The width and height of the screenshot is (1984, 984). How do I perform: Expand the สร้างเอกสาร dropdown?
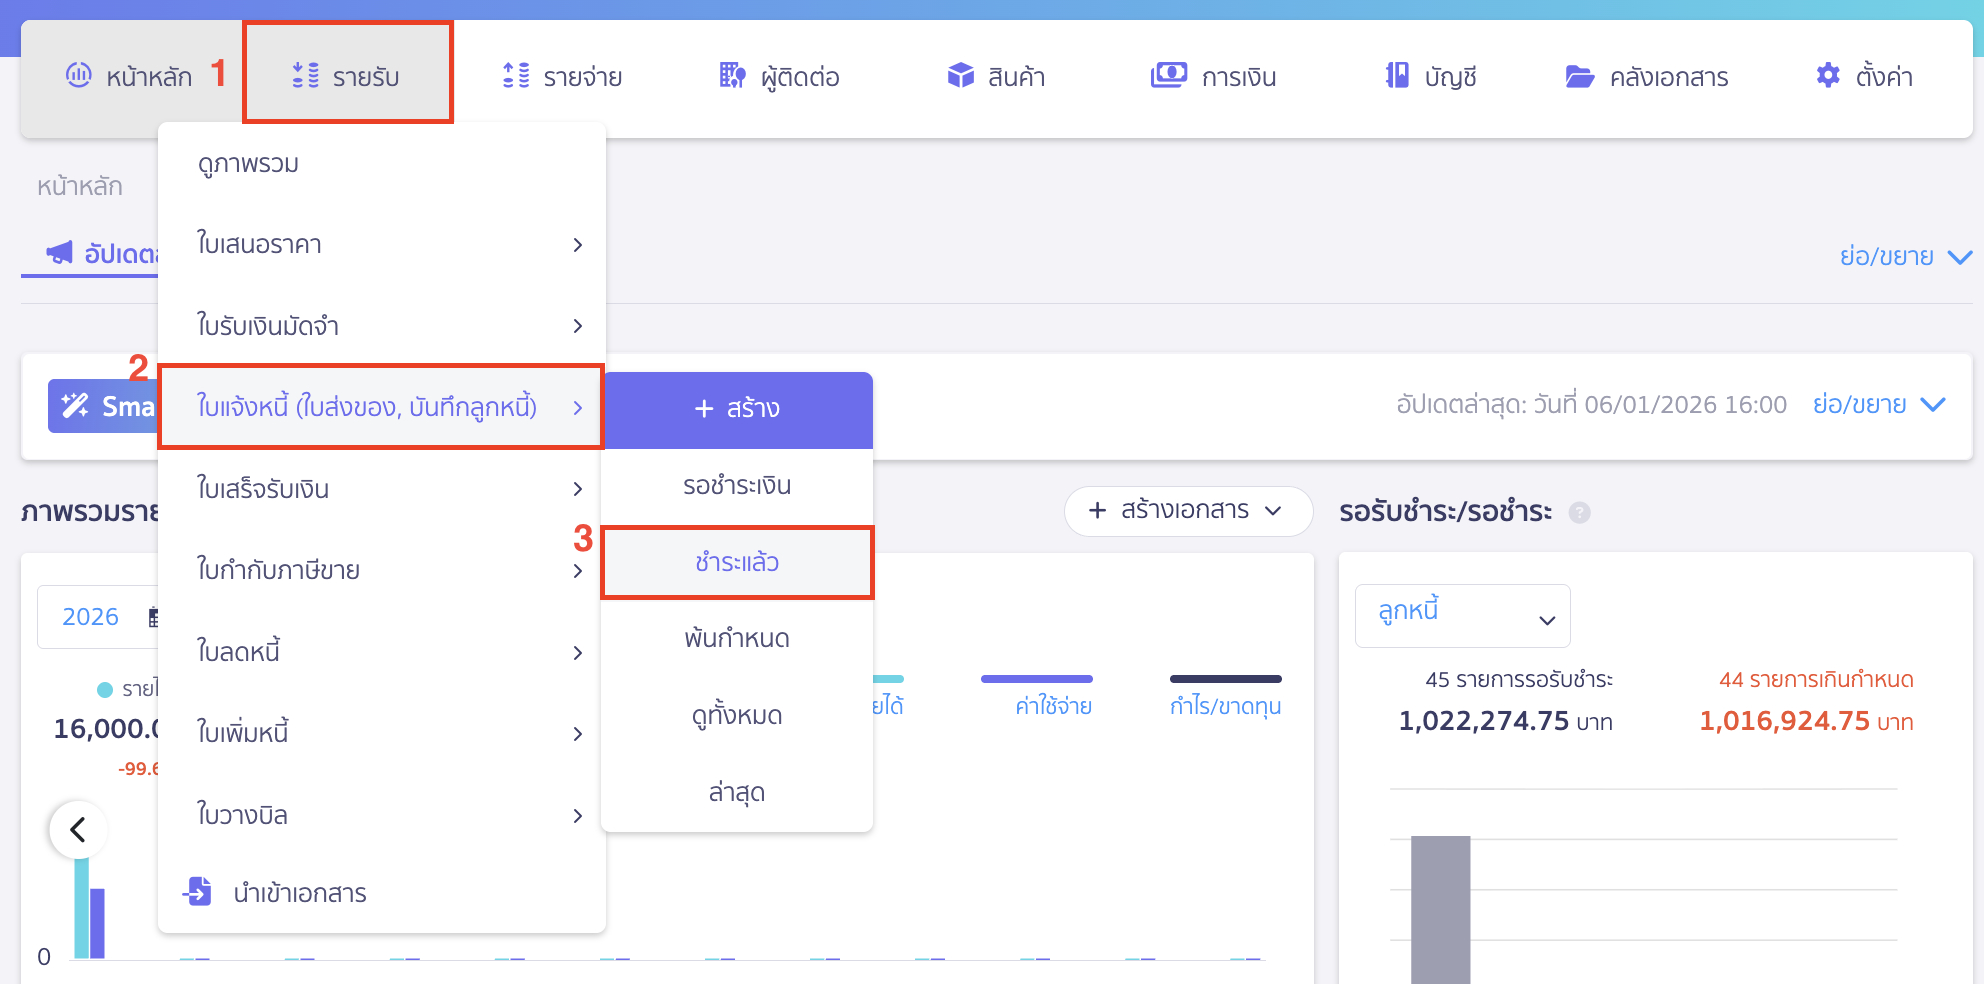click(1188, 511)
